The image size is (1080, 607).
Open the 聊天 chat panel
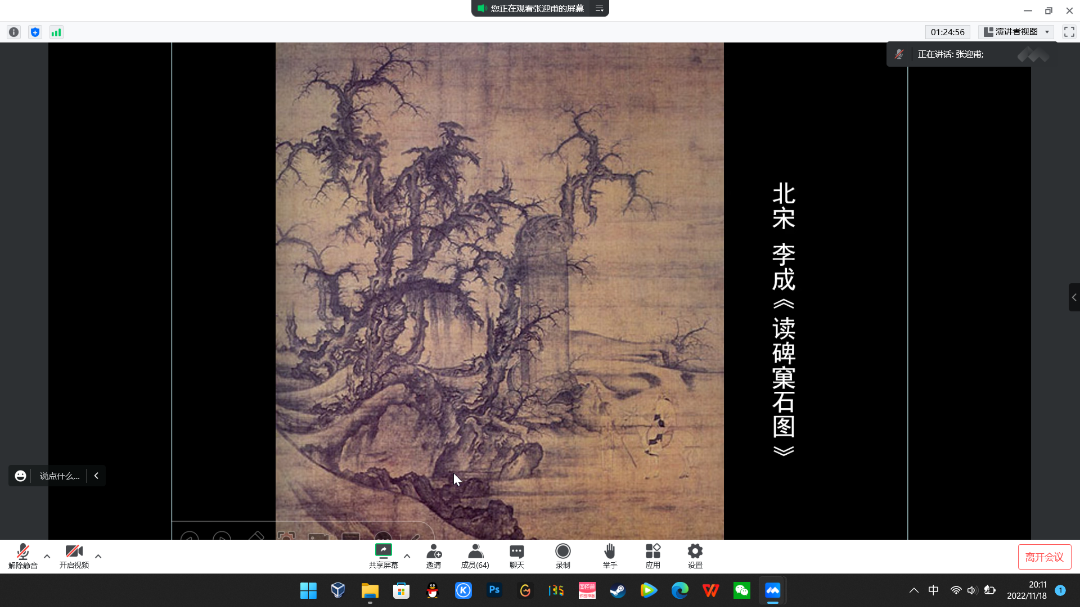[517, 556]
